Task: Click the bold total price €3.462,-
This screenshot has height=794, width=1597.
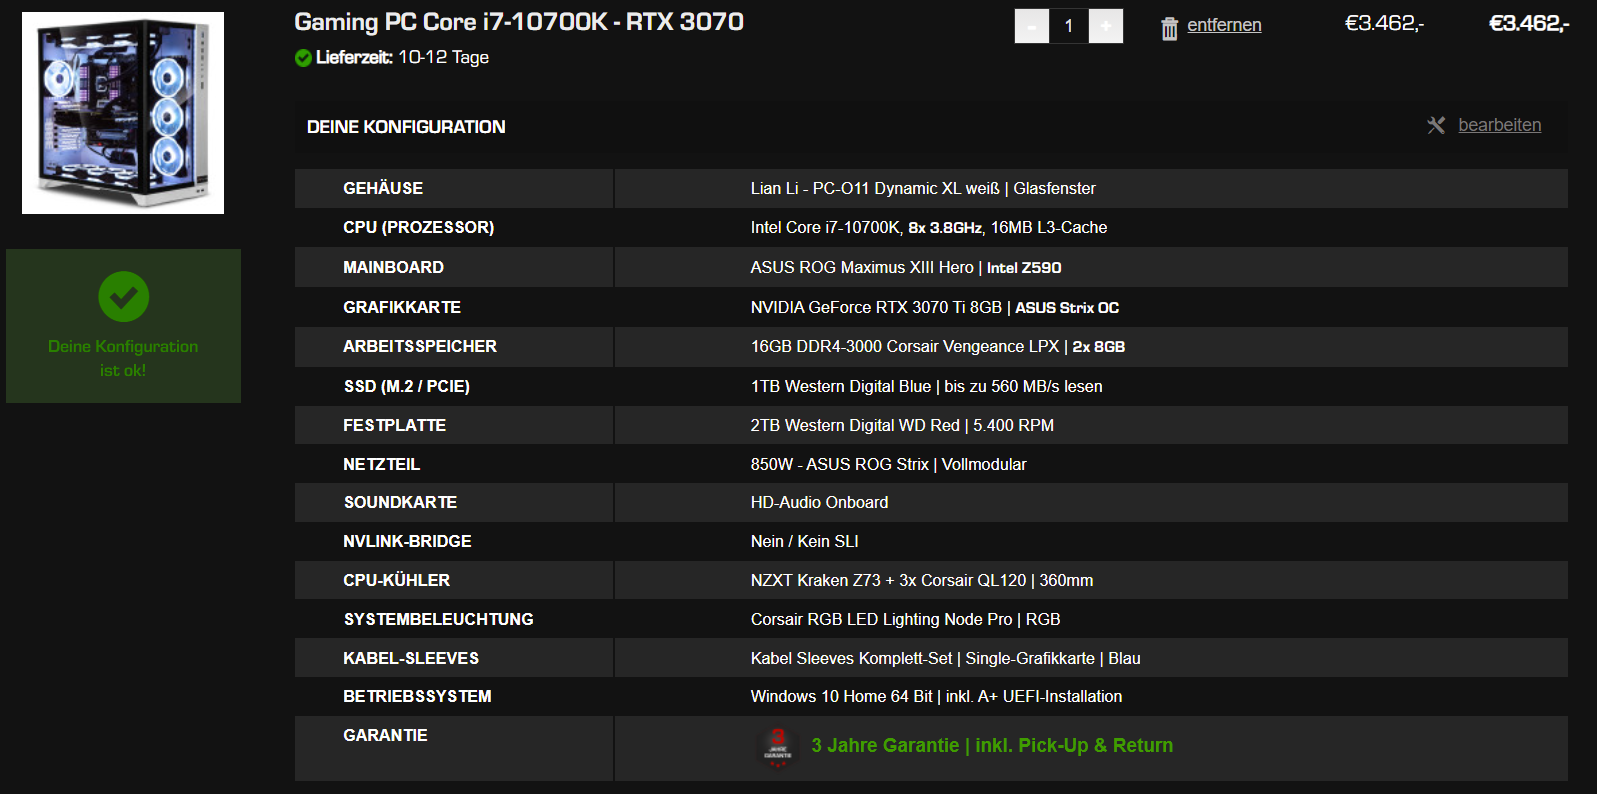Action: tap(1529, 23)
